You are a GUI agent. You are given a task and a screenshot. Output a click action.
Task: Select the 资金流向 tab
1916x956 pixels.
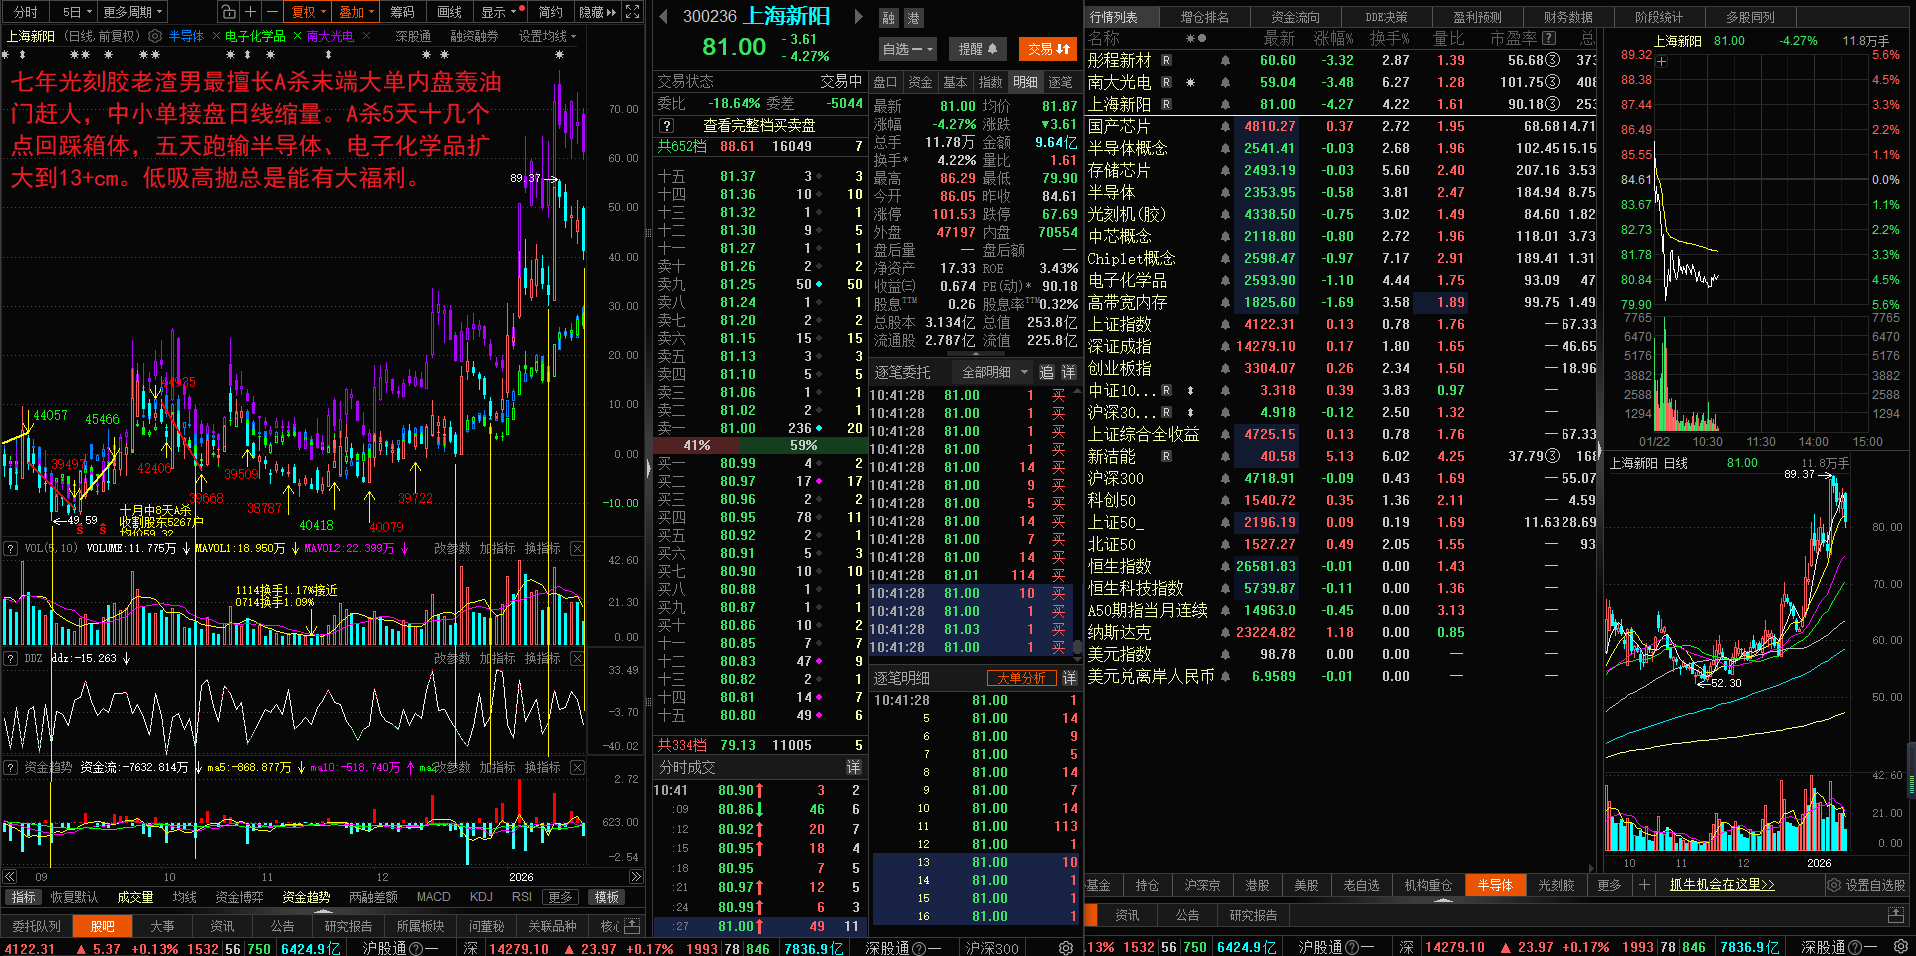(1295, 17)
